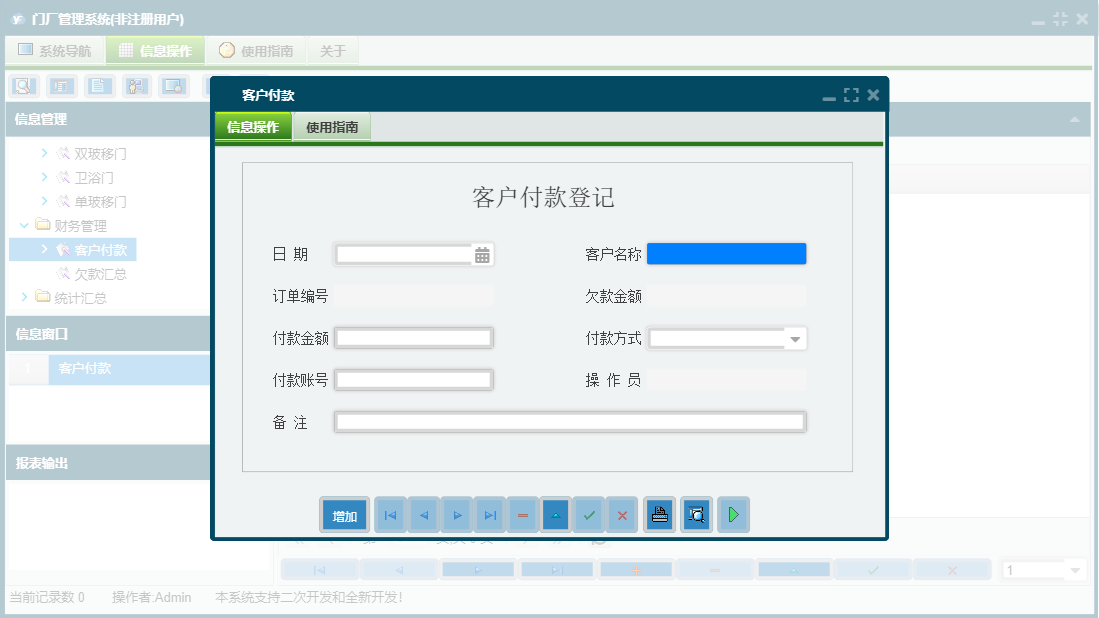Click the next record arrow icon

tap(457, 514)
